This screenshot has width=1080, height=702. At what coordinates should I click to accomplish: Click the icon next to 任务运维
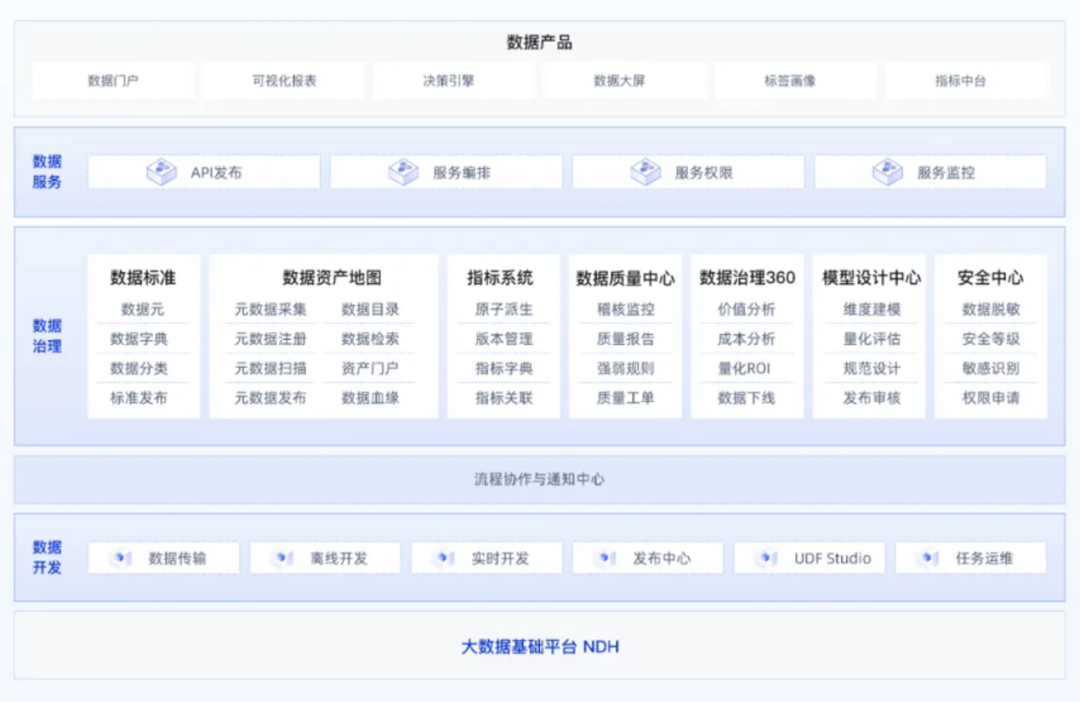tap(928, 558)
